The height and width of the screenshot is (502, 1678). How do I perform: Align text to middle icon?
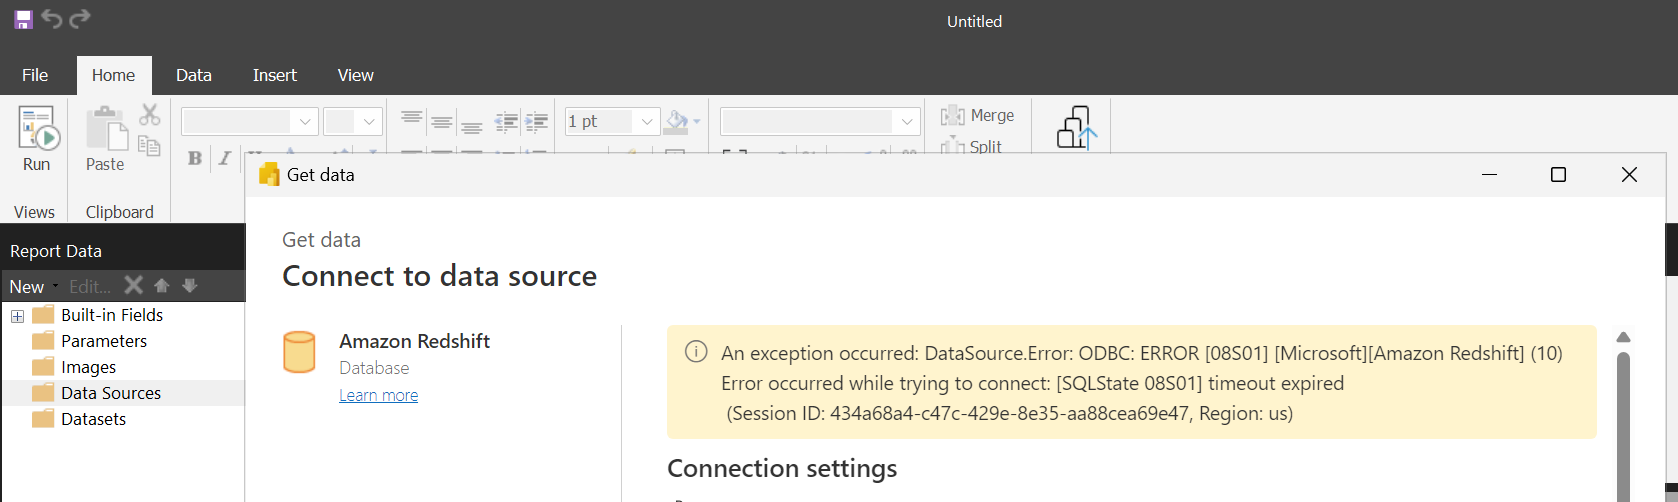441,122
